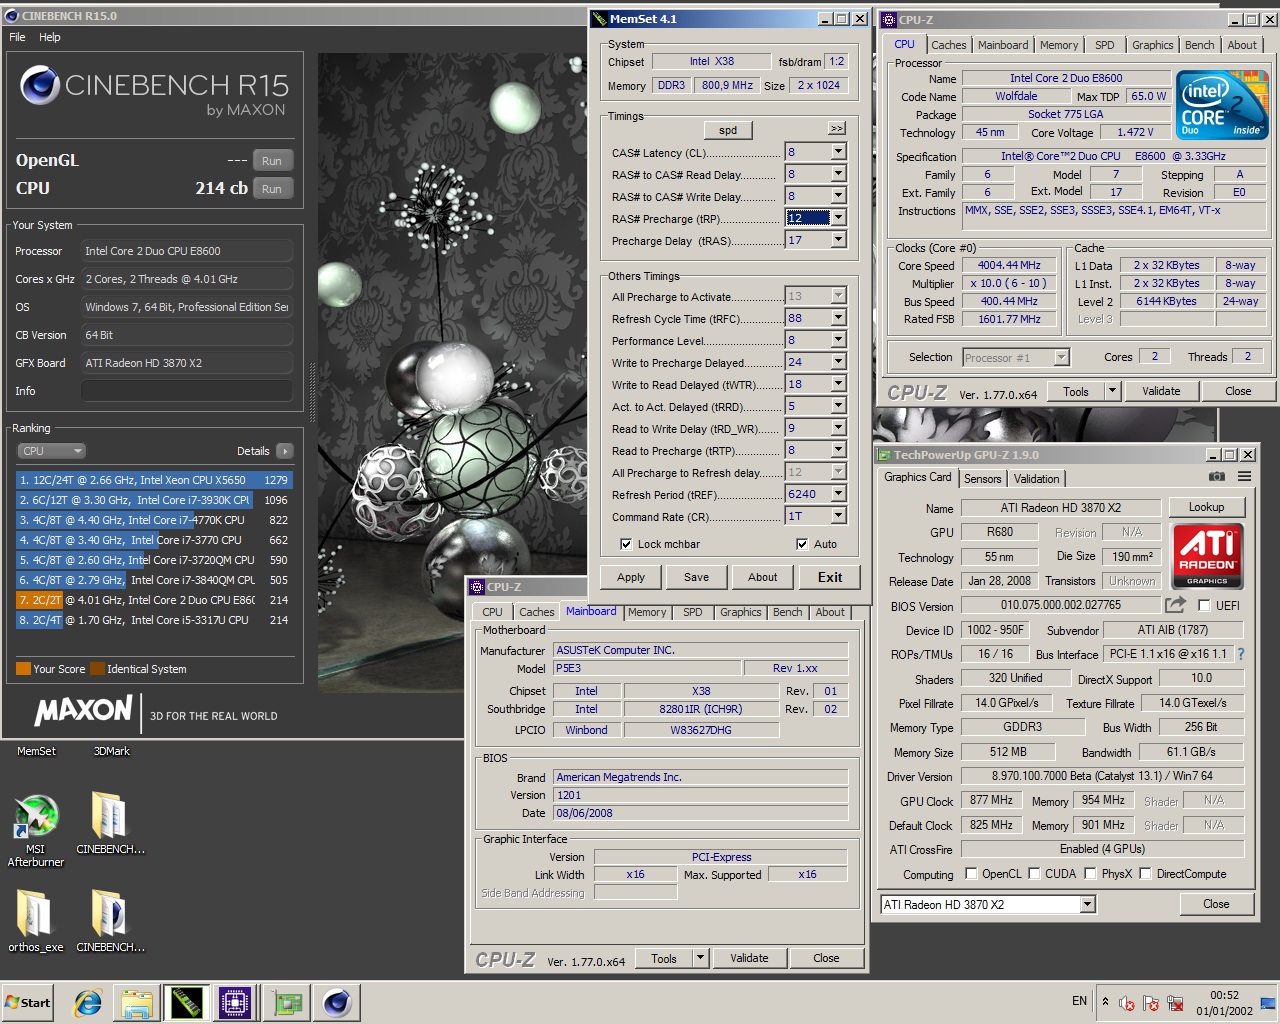Click the bus interface question mark icon

pos(1241,654)
